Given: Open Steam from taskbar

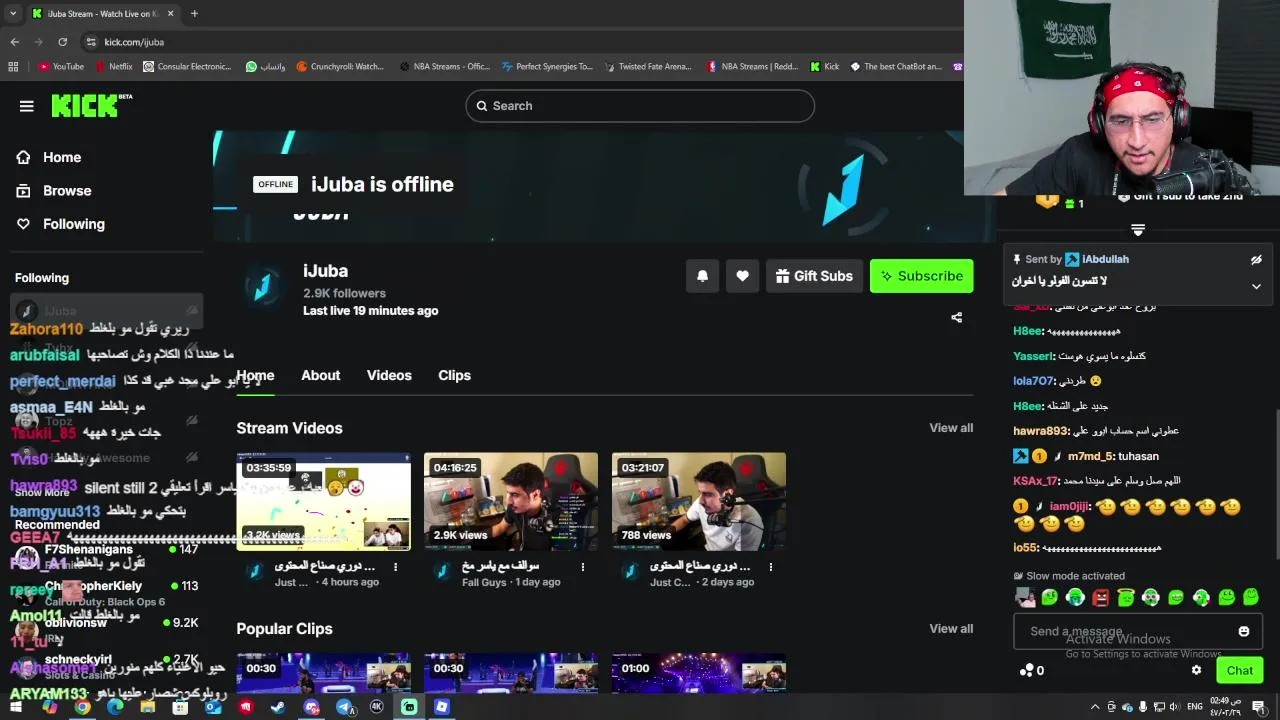Looking at the screenshot, I should [278, 707].
